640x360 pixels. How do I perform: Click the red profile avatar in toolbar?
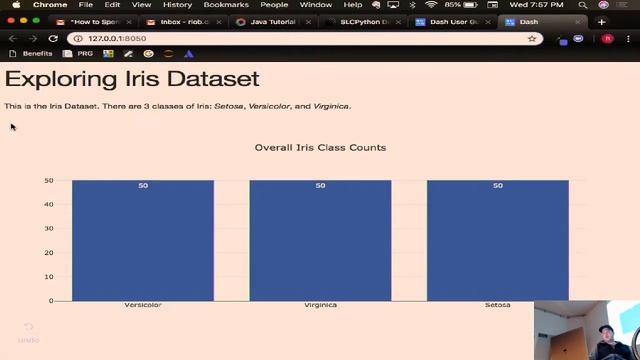(x=607, y=38)
